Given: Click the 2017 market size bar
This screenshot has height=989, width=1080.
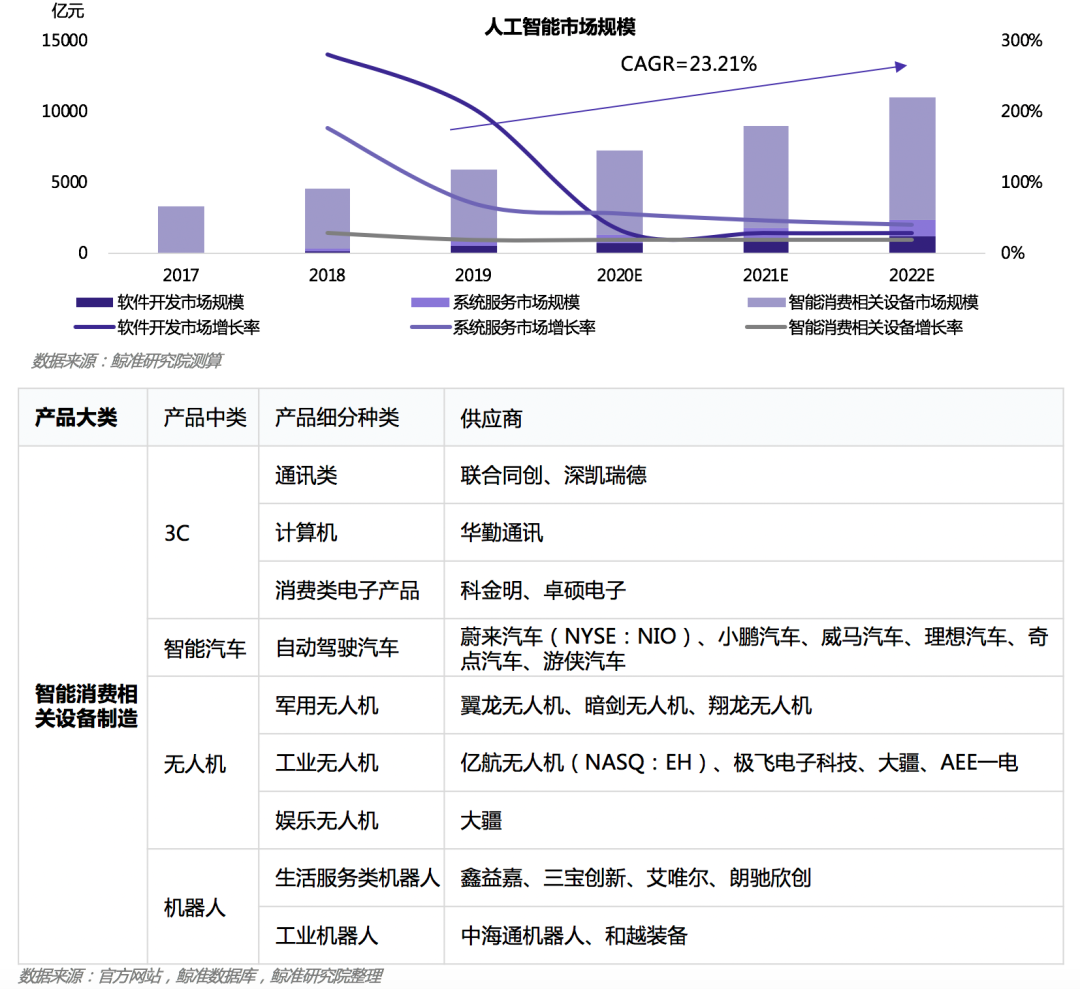Looking at the screenshot, I should point(181,229).
